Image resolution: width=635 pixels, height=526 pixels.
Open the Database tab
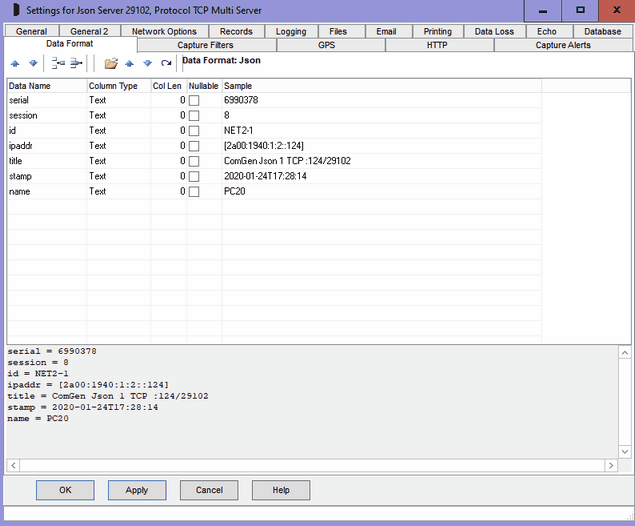603,32
